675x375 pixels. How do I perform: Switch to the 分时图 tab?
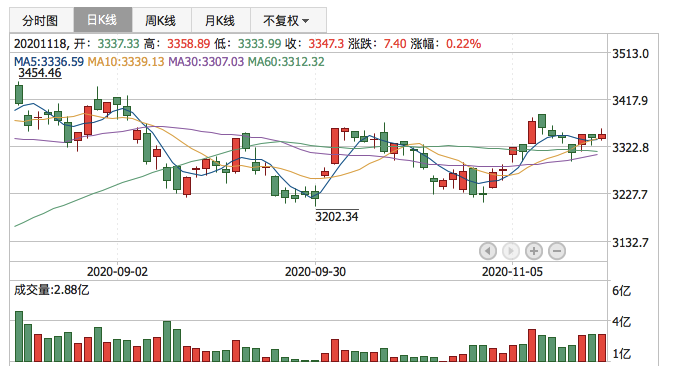pyautogui.click(x=41, y=20)
